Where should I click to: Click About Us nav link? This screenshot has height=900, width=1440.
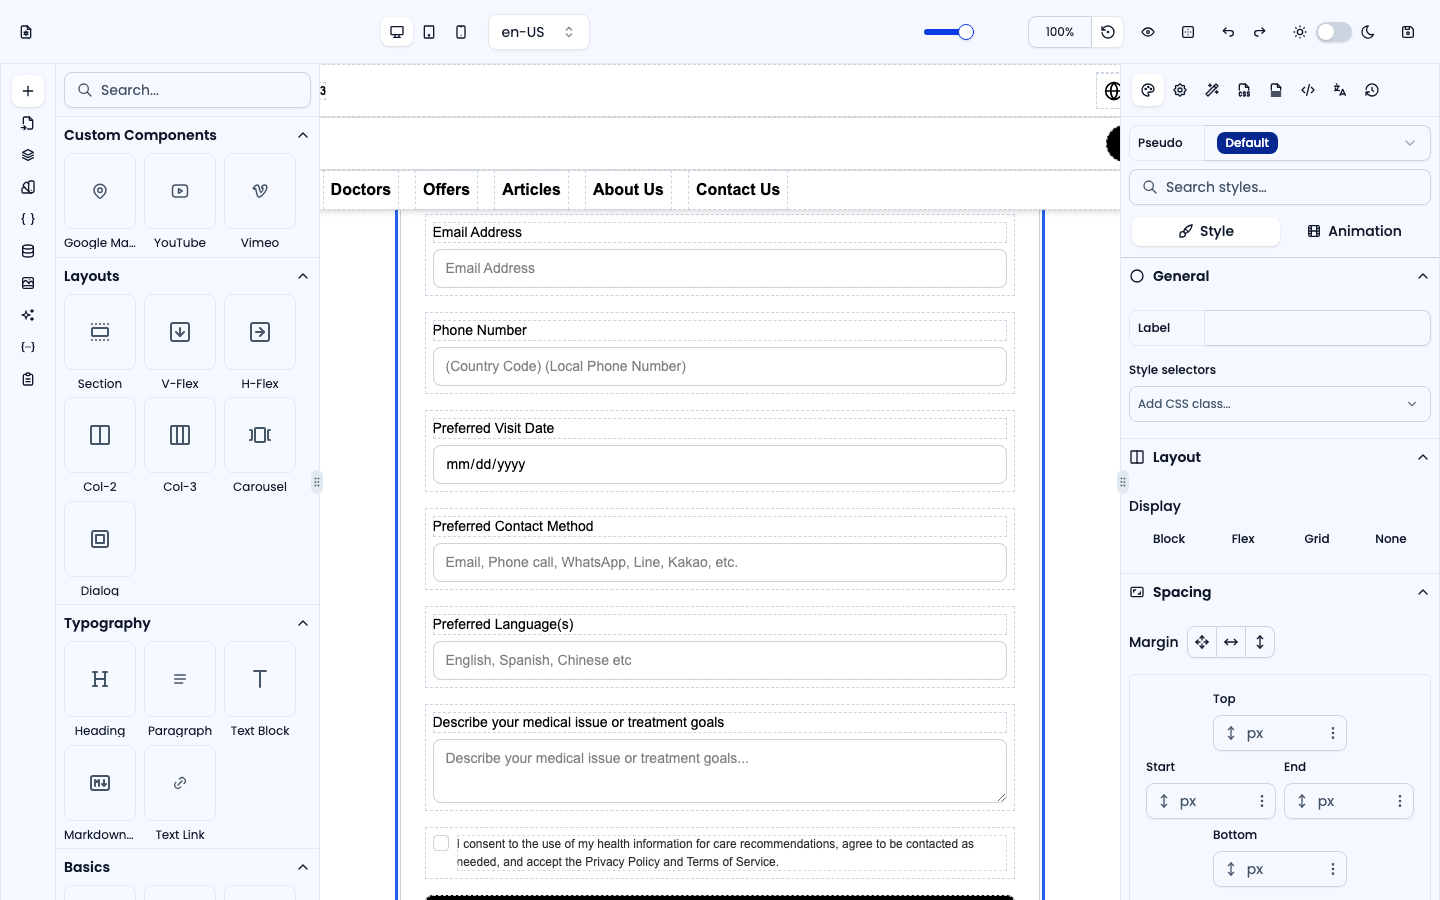(628, 190)
